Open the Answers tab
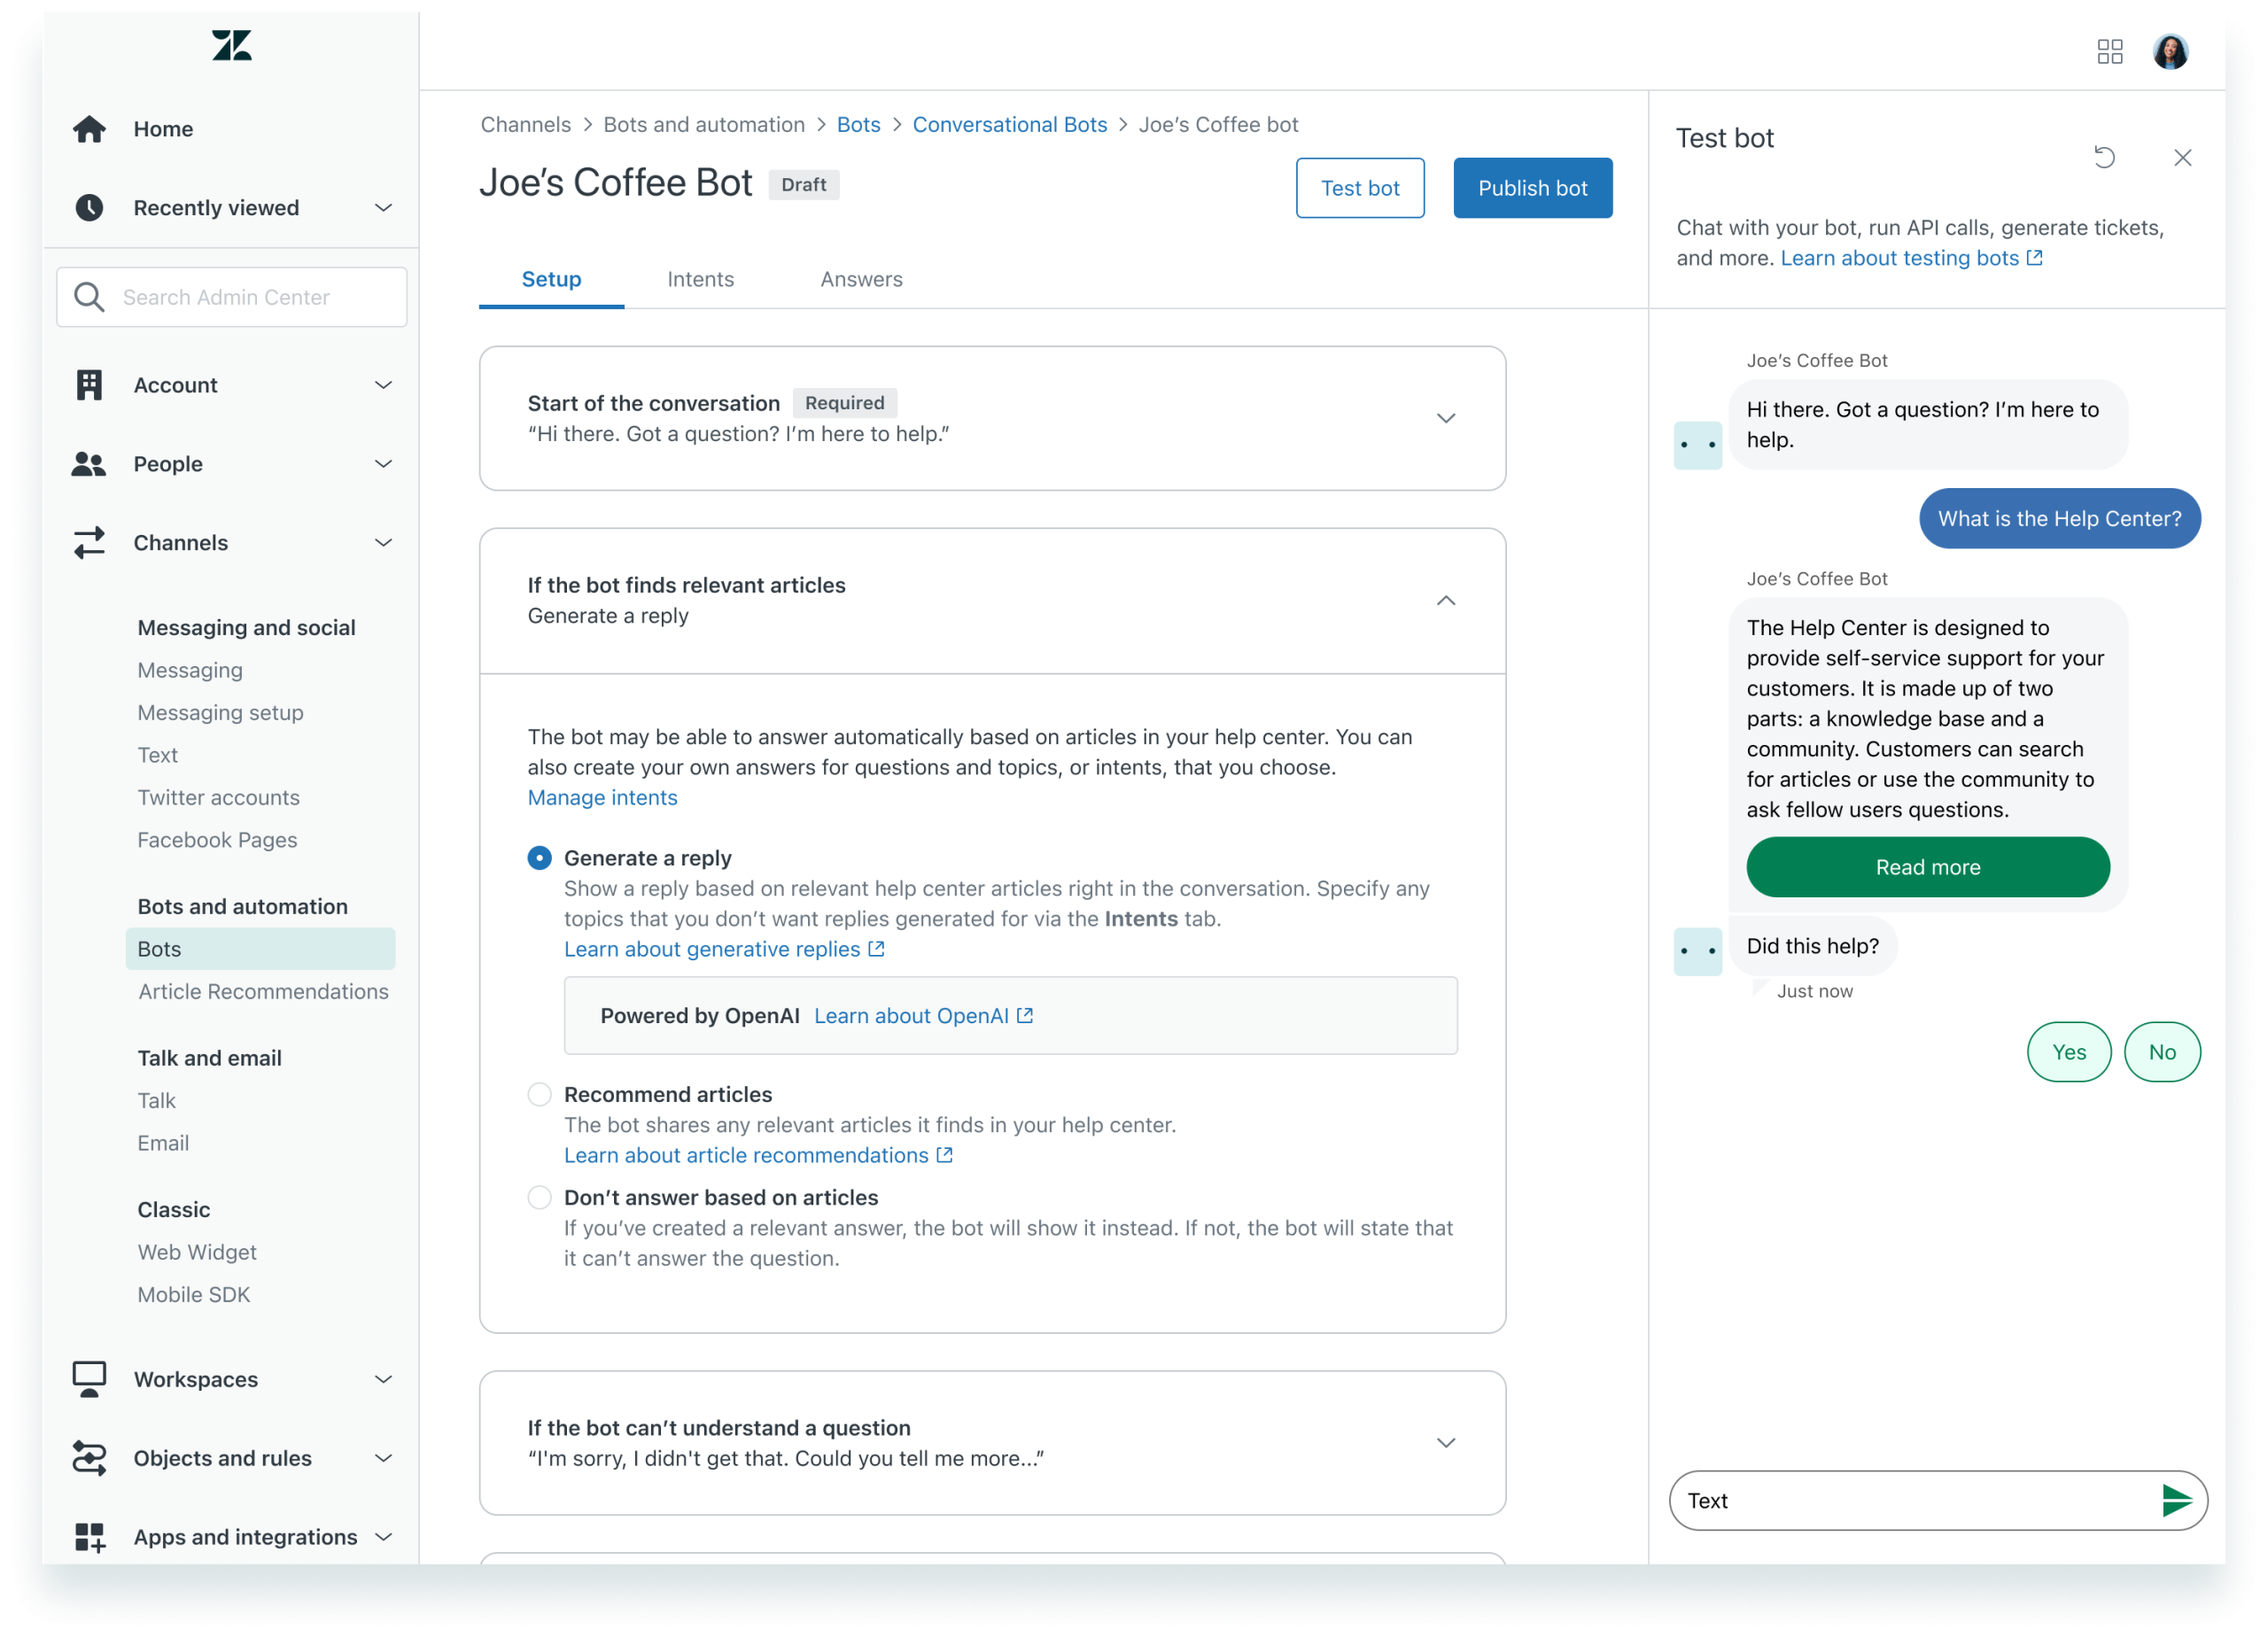The image size is (2268, 1637). click(x=861, y=279)
